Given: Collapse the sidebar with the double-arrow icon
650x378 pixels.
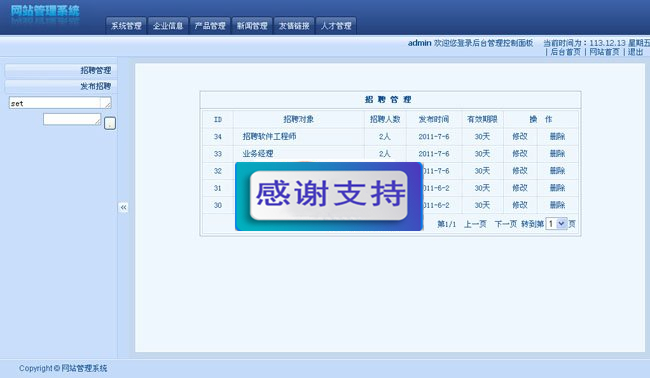Looking at the screenshot, I should tap(124, 207).
